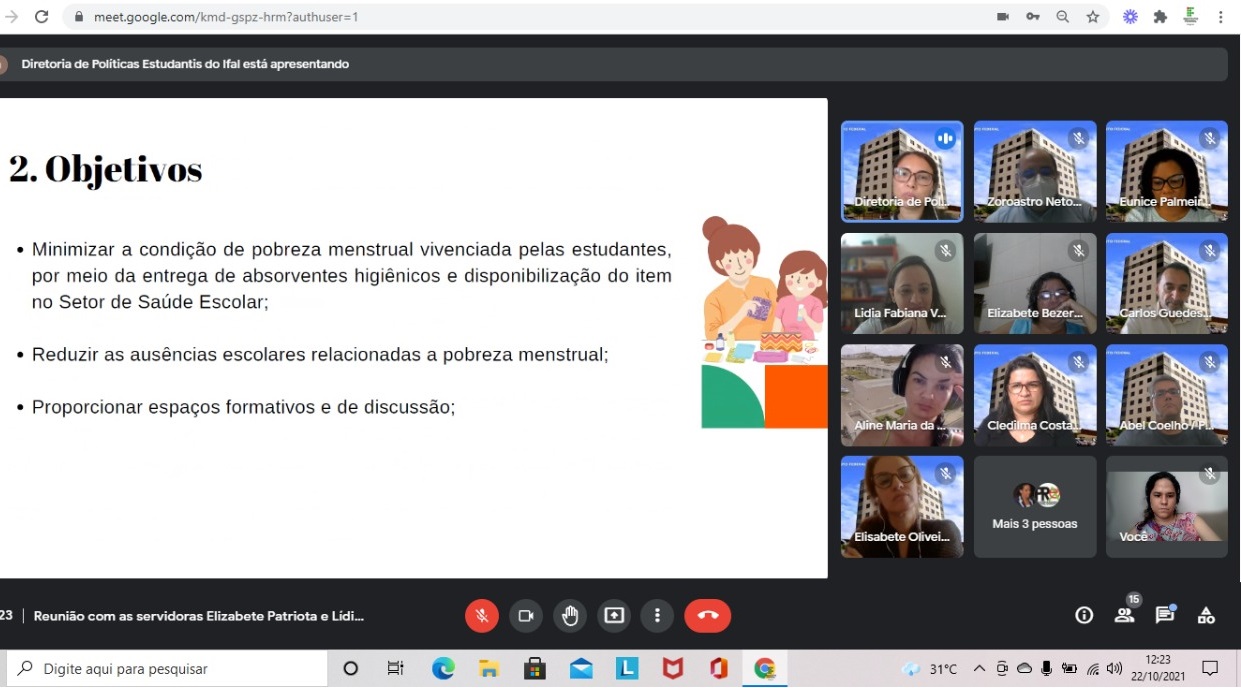The height and width of the screenshot is (688, 1241).
Task: Open the chat messages panel
Action: click(x=1165, y=615)
